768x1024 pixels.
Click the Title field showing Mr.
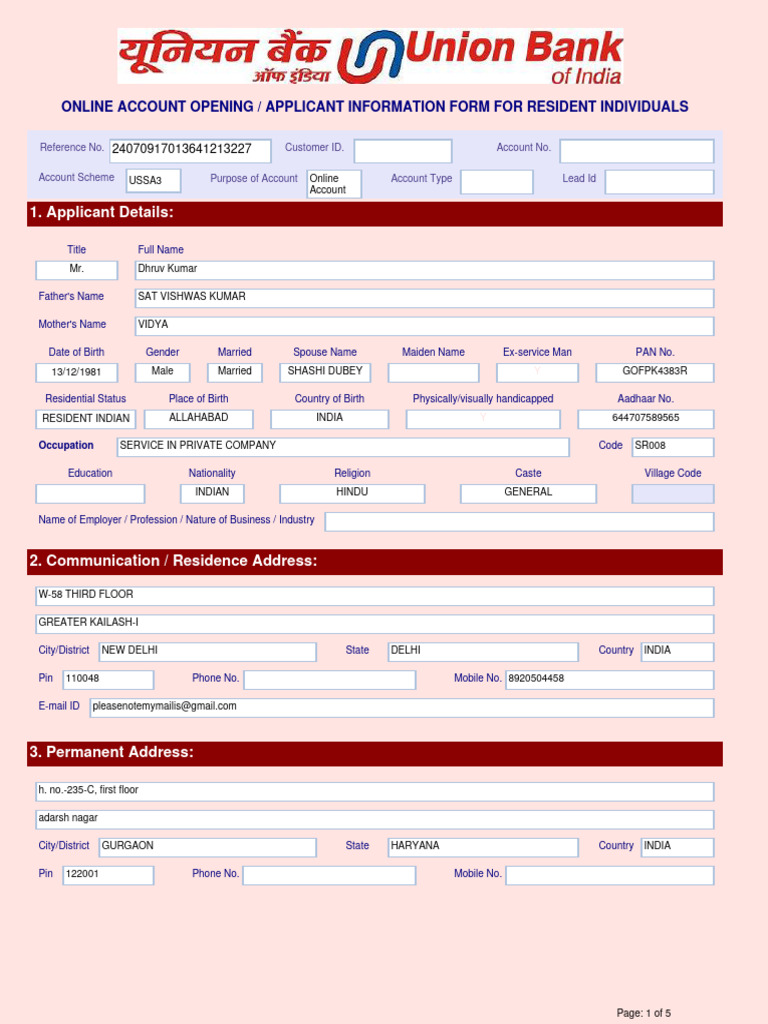click(76, 270)
